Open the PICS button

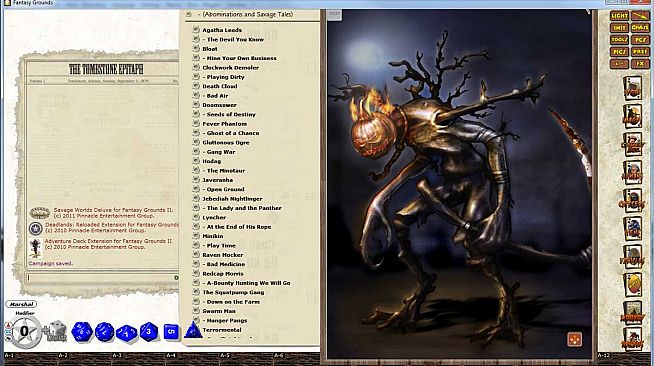pyautogui.click(x=619, y=52)
